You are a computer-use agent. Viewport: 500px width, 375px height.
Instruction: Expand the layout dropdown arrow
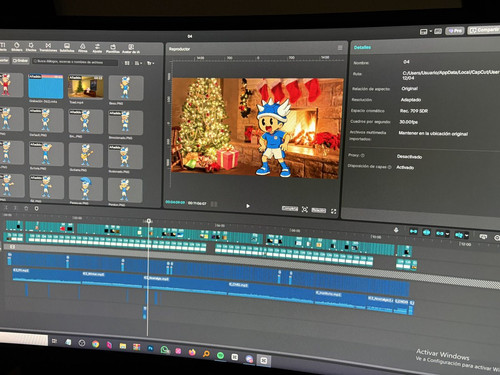(x=431, y=31)
